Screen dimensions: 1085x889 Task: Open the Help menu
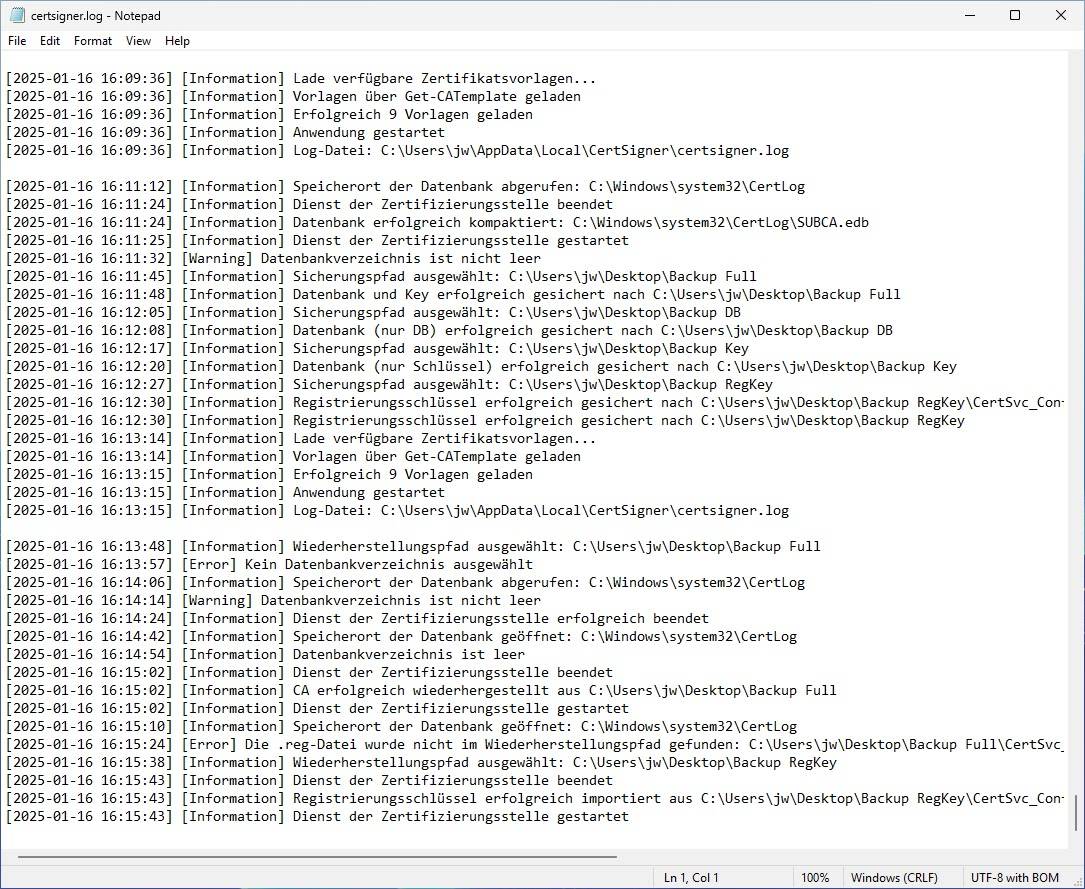point(177,41)
